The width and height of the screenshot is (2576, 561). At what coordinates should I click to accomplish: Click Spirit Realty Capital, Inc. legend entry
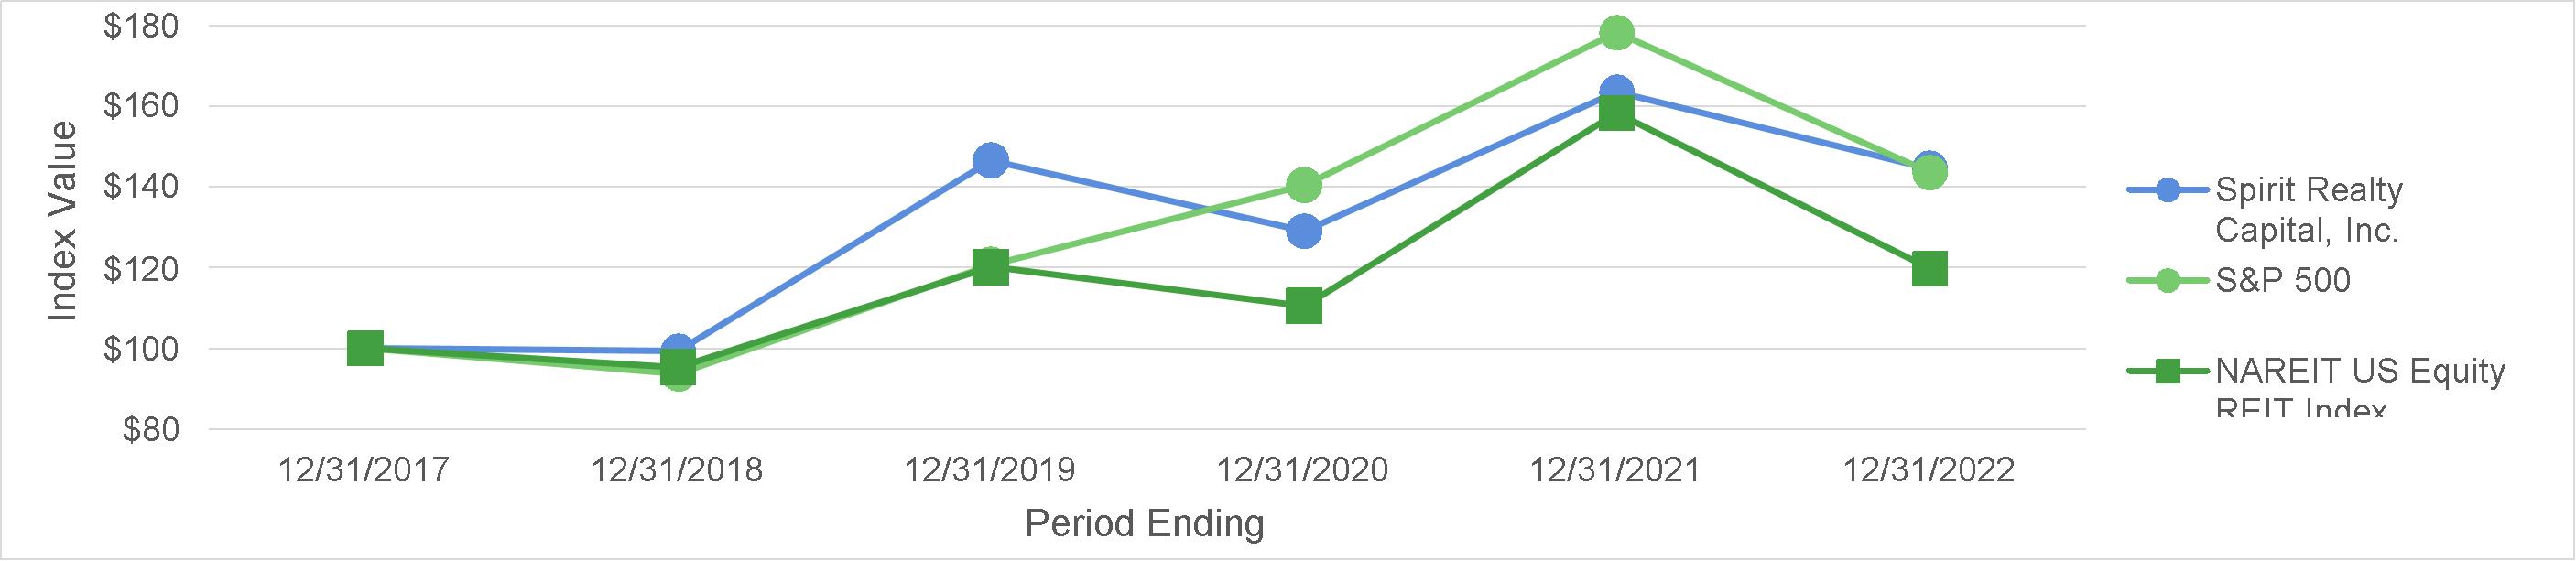coord(2308,209)
